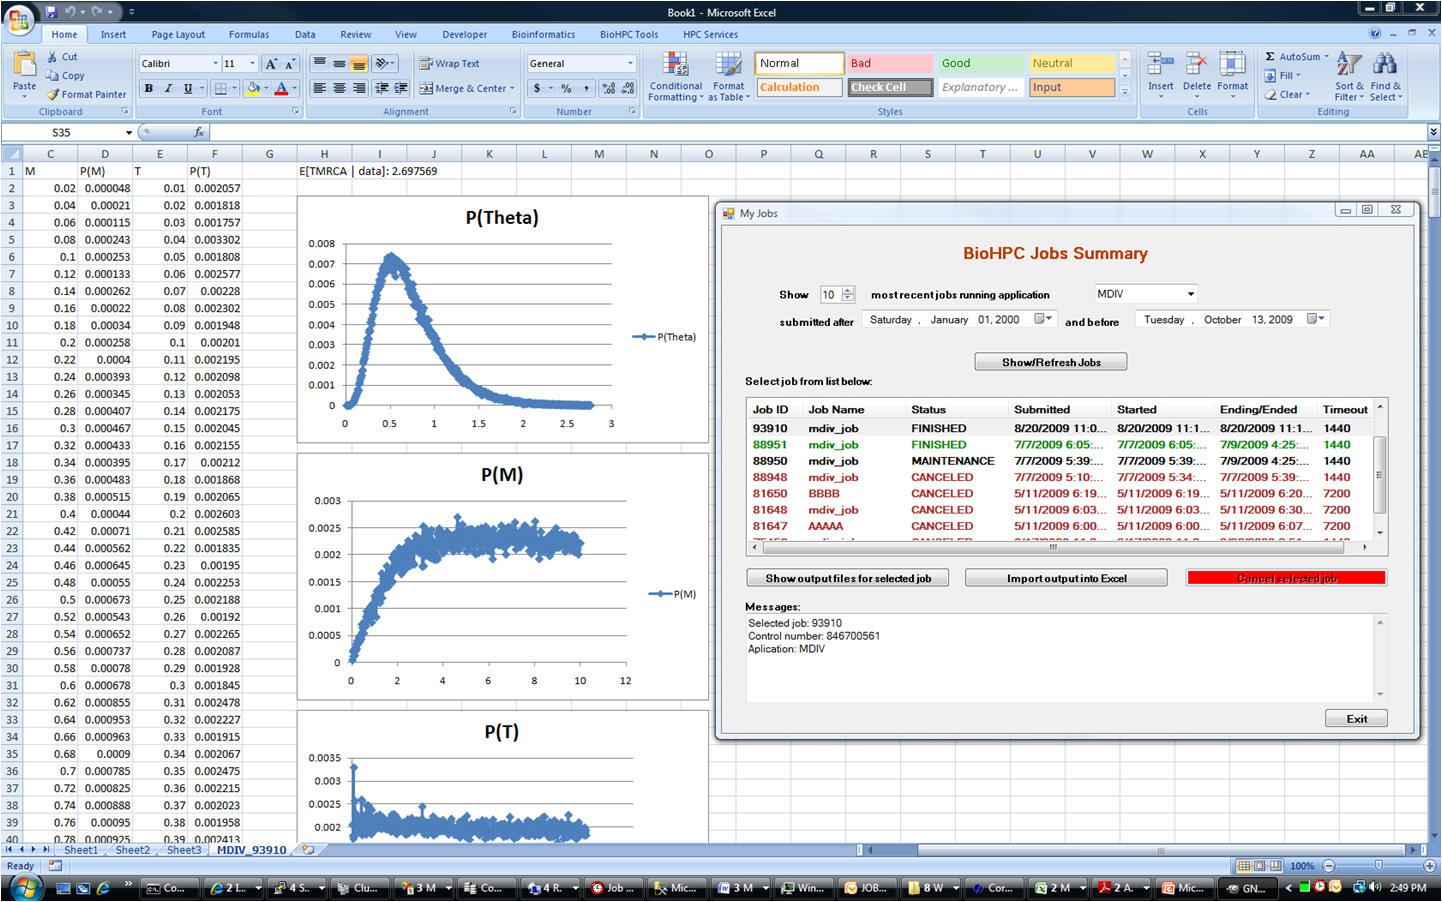The image size is (1442, 902).
Task: Switch to the Page Layout tab
Action: coord(178,34)
